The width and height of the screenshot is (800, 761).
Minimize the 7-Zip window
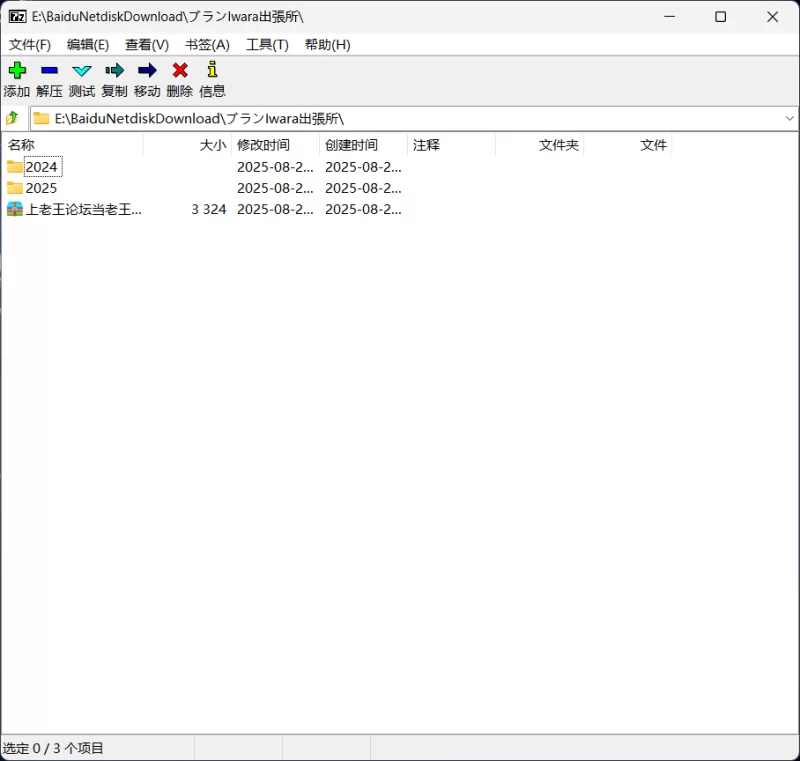coord(670,17)
